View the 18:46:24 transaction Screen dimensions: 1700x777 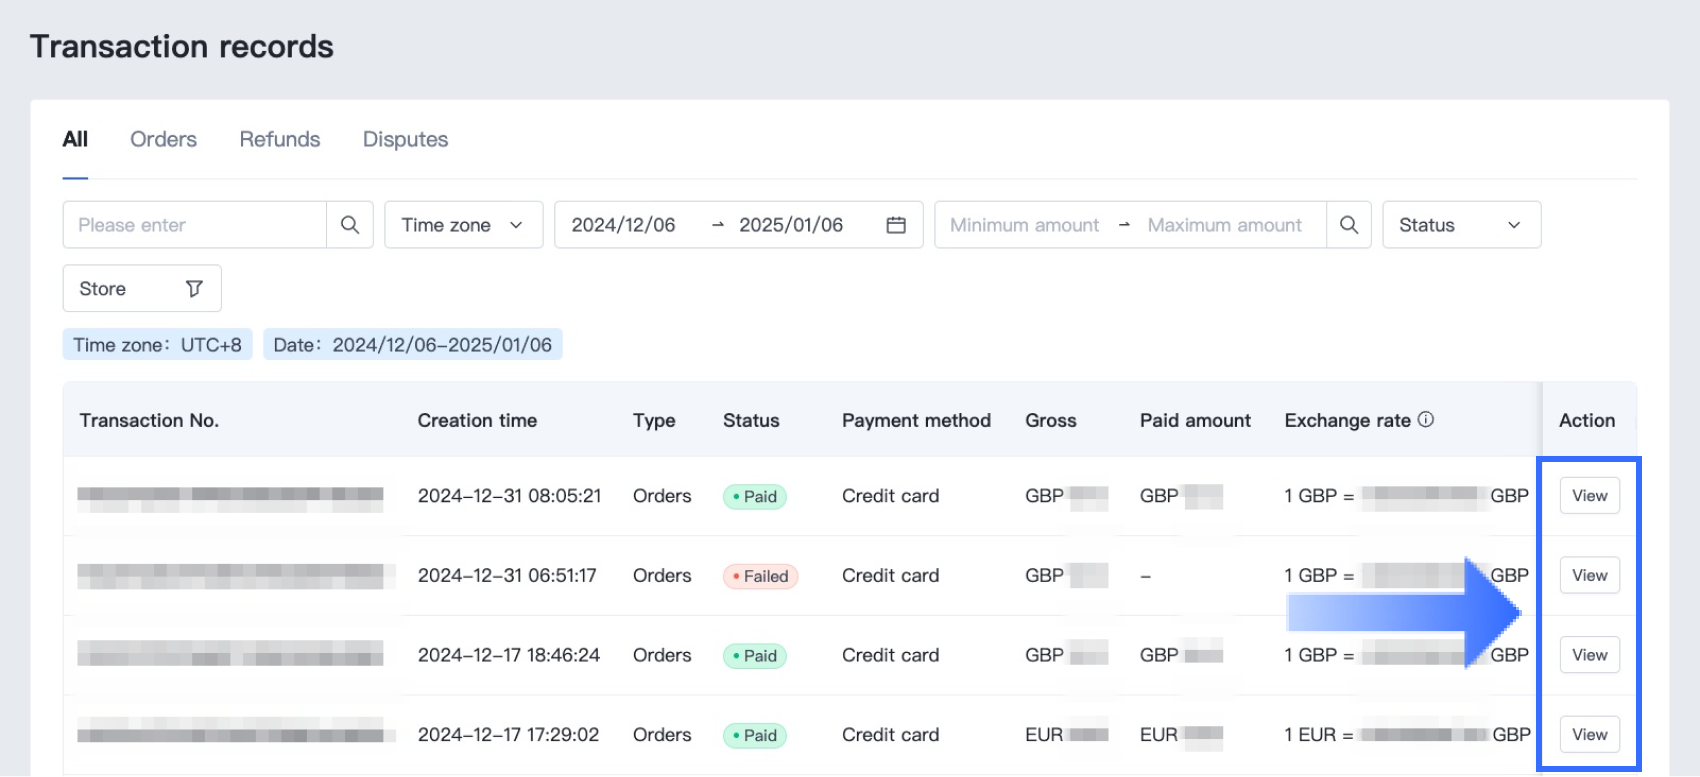[x=1589, y=655]
